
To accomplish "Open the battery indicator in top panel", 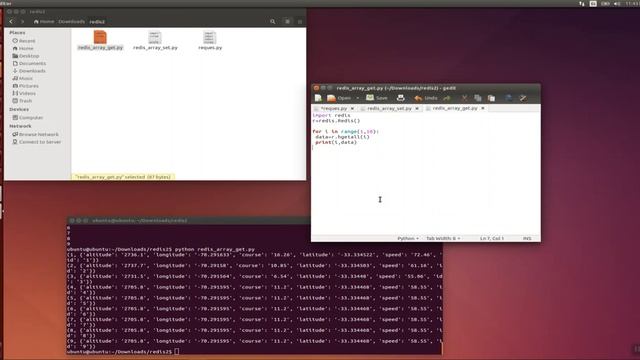I will [x=605, y=3].
